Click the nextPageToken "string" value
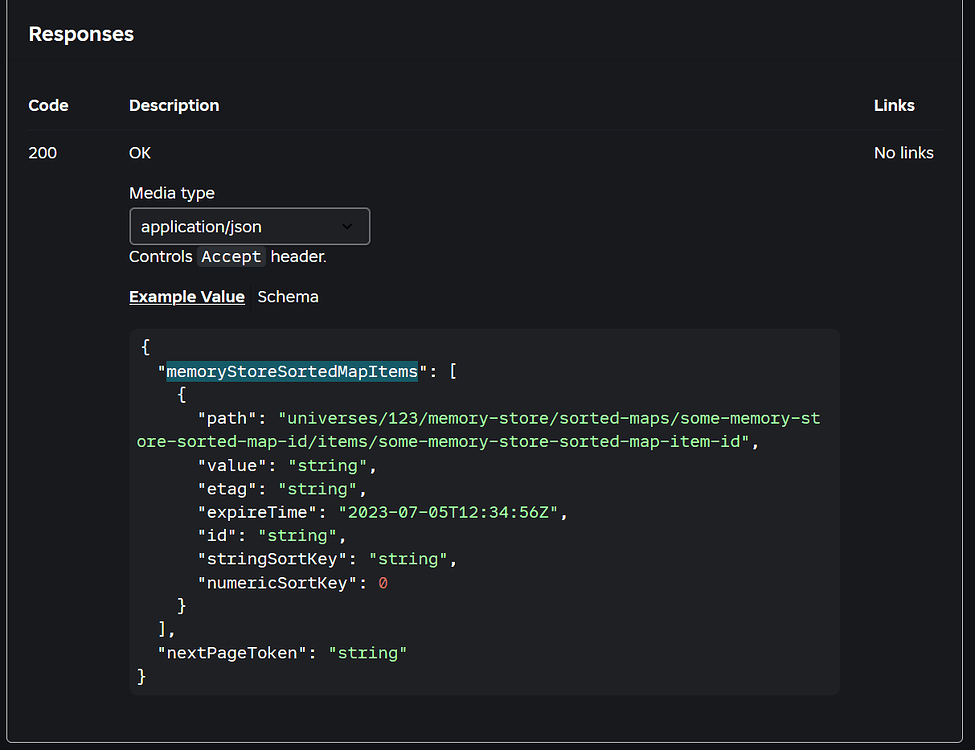 [x=367, y=653]
